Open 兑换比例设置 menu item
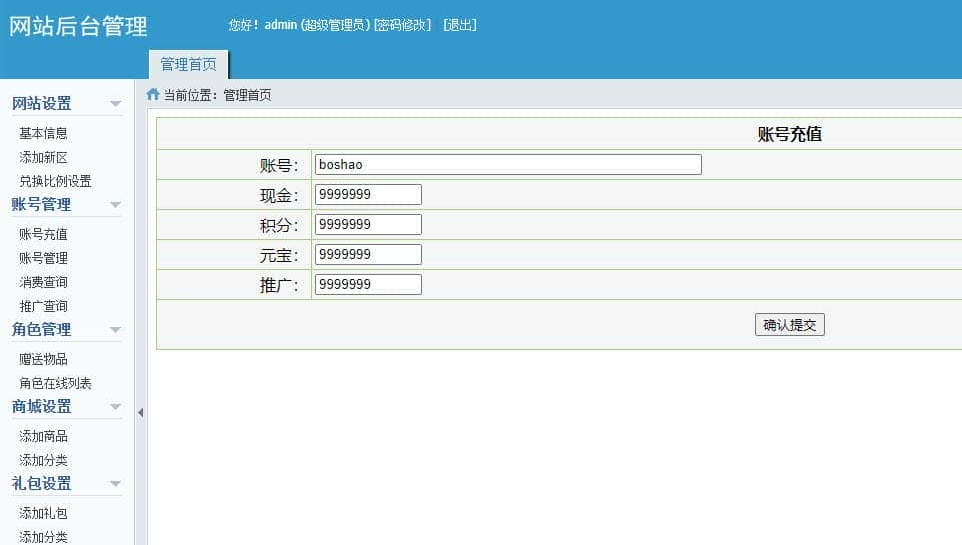The width and height of the screenshot is (962, 545). pos(55,181)
